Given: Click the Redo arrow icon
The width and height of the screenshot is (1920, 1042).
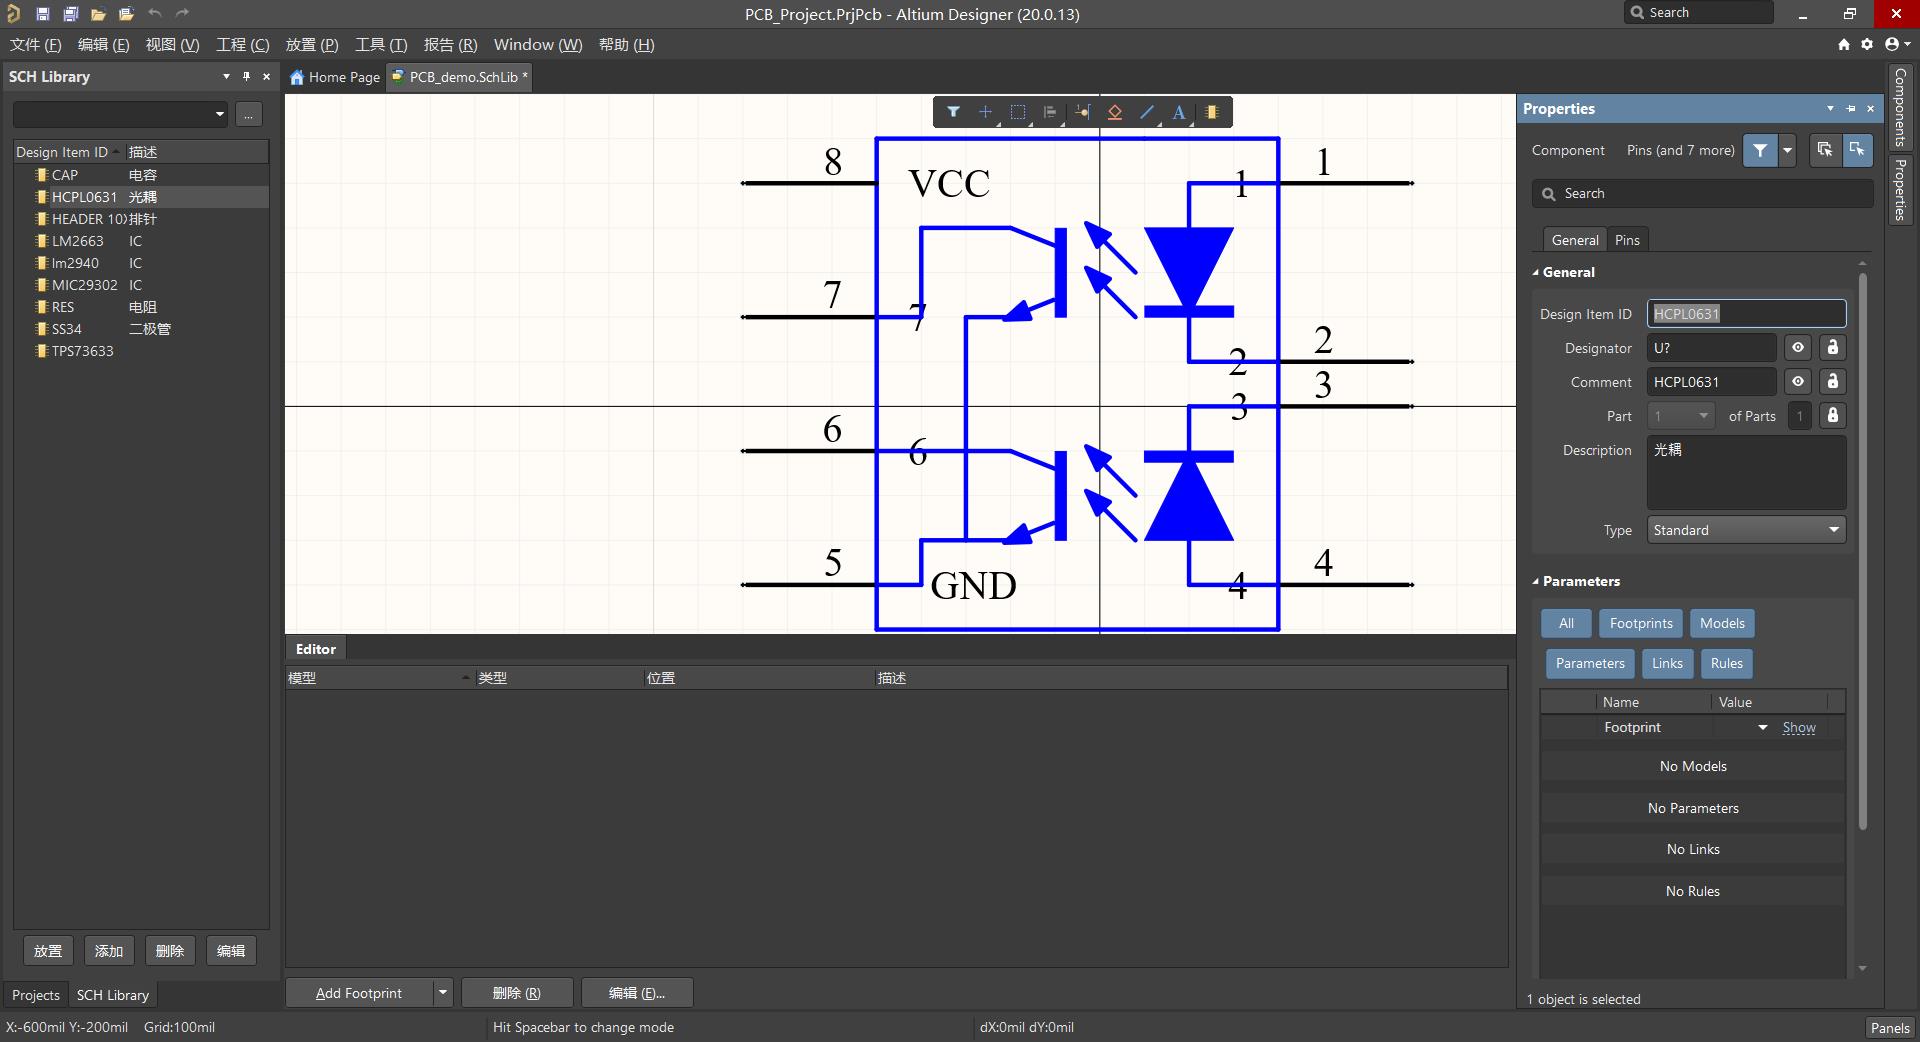Looking at the screenshot, I should click(x=182, y=14).
